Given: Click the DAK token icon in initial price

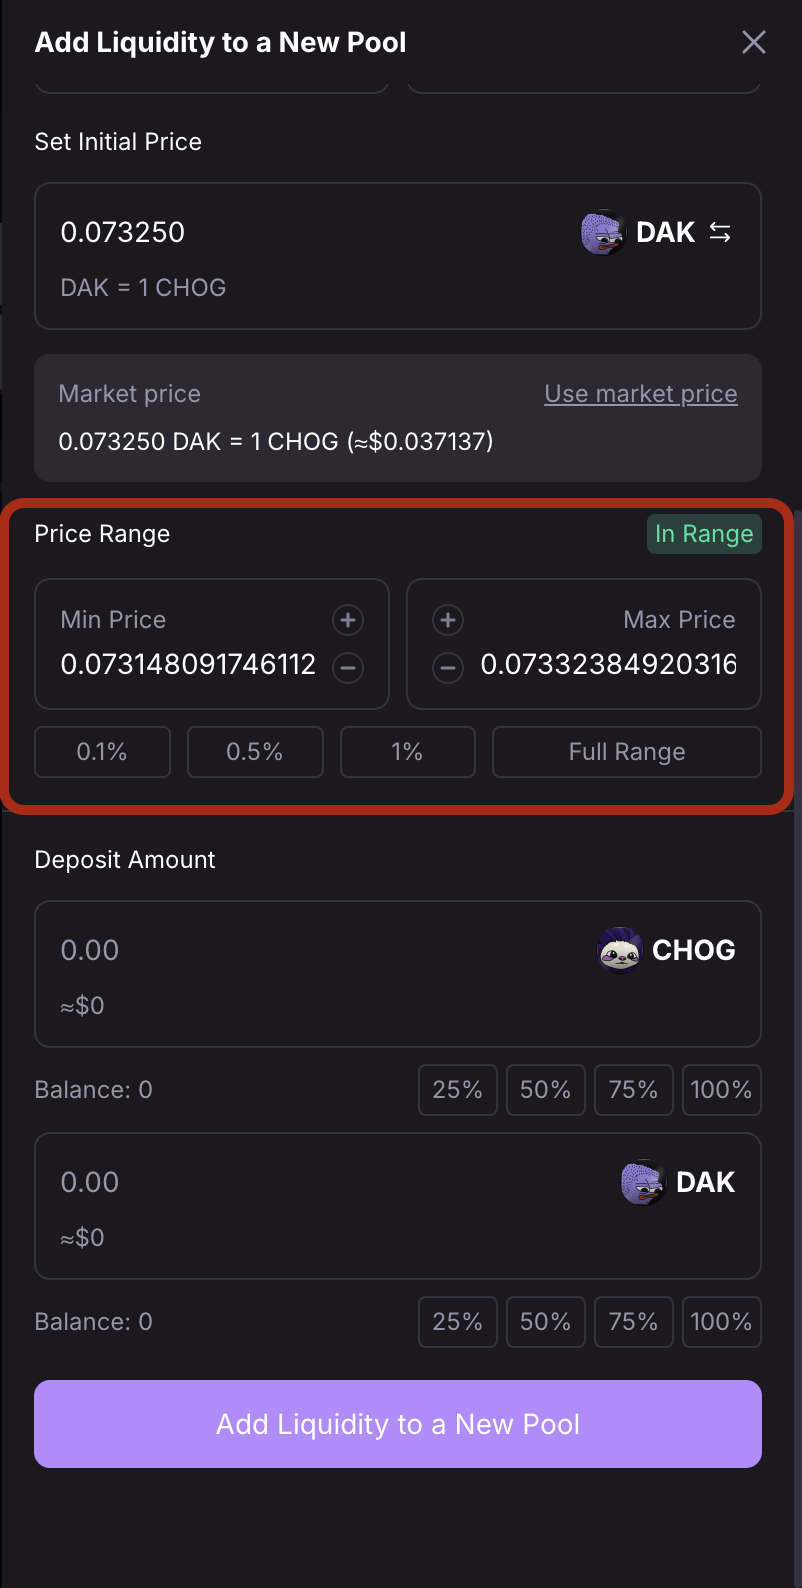Looking at the screenshot, I should [603, 233].
